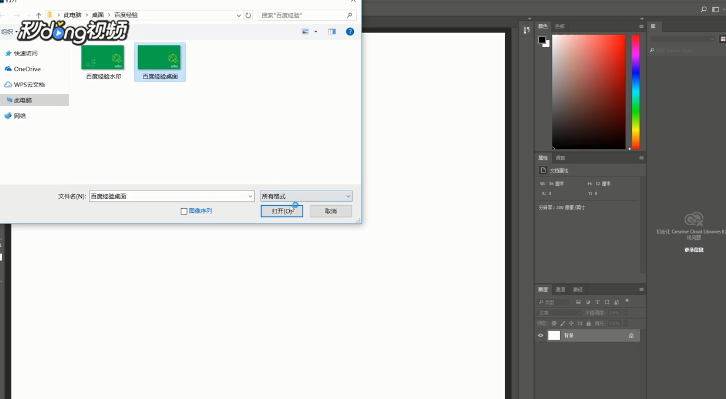This screenshot has width=726, height=399.
Task: Open the fill dropdown arrow in Layers
Action: click(626, 324)
